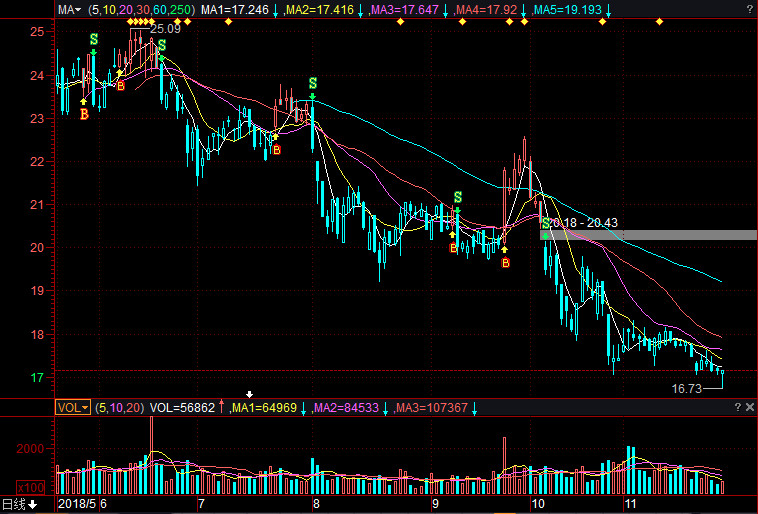Expand the 日线 period selector

coord(19,505)
